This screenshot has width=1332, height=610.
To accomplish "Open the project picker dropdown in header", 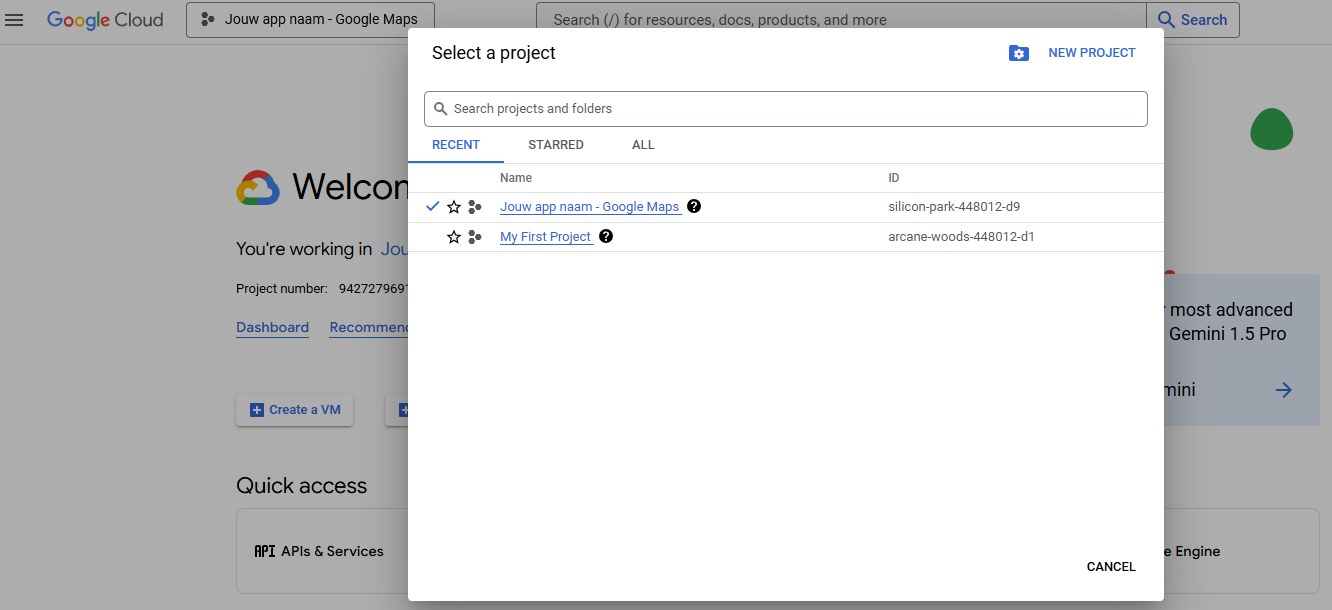I will point(309,20).
